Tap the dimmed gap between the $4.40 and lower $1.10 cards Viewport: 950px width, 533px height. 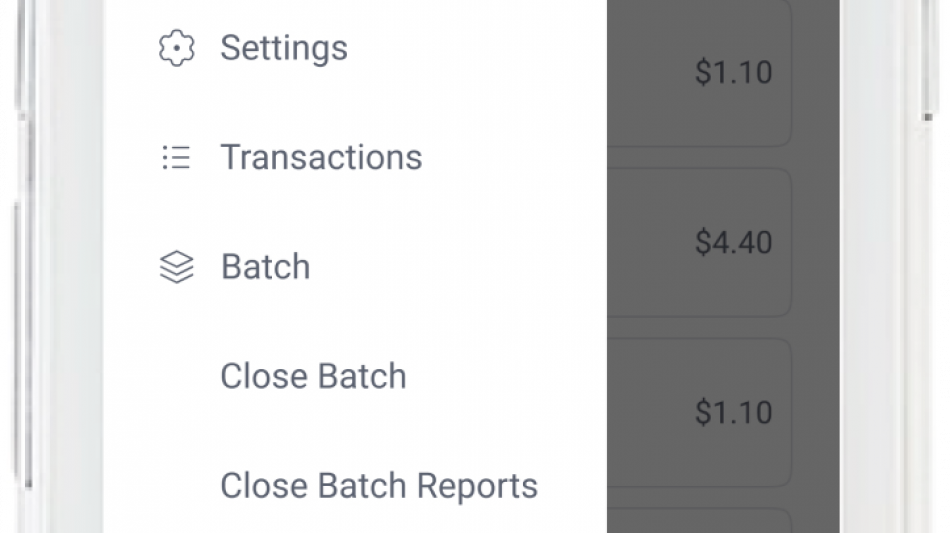[700, 328]
